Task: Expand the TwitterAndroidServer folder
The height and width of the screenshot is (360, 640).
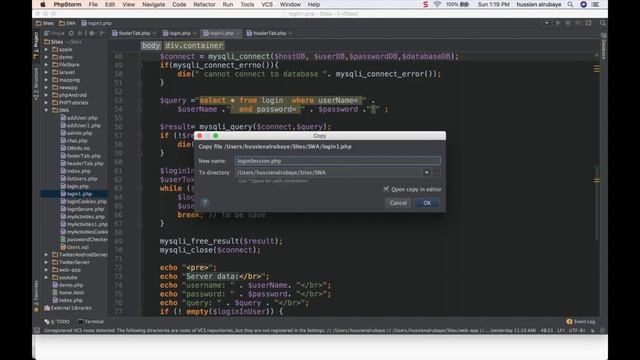Action: tap(46, 255)
